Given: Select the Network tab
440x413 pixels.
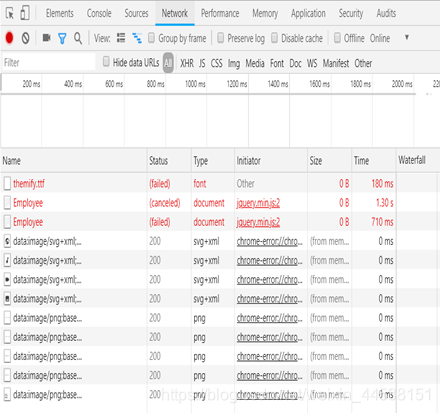Looking at the screenshot, I should click(x=175, y=13).
